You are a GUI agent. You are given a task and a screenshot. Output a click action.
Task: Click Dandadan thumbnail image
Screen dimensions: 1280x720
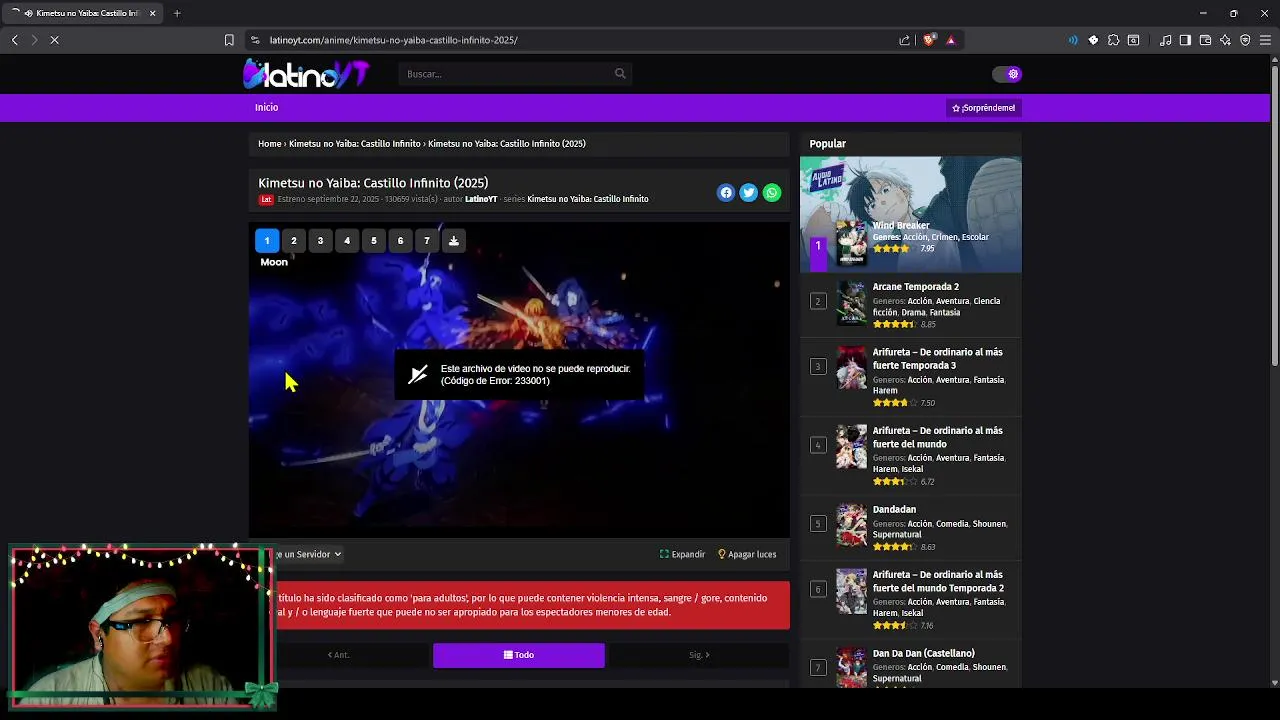(852, 525)
